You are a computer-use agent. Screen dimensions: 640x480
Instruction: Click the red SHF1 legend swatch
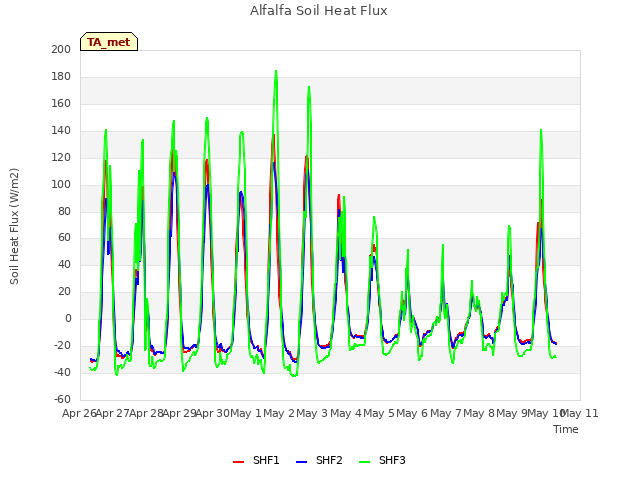click(x=238, y=462)
